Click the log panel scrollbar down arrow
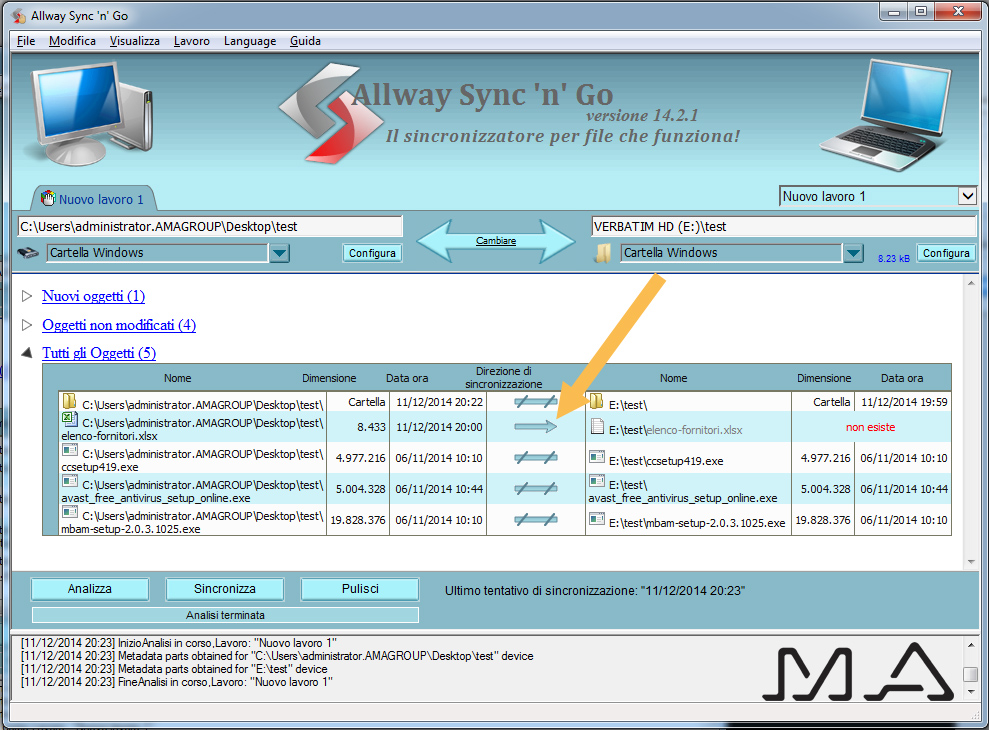The height and width of the screenshot is (730, 989). point(971,692)
